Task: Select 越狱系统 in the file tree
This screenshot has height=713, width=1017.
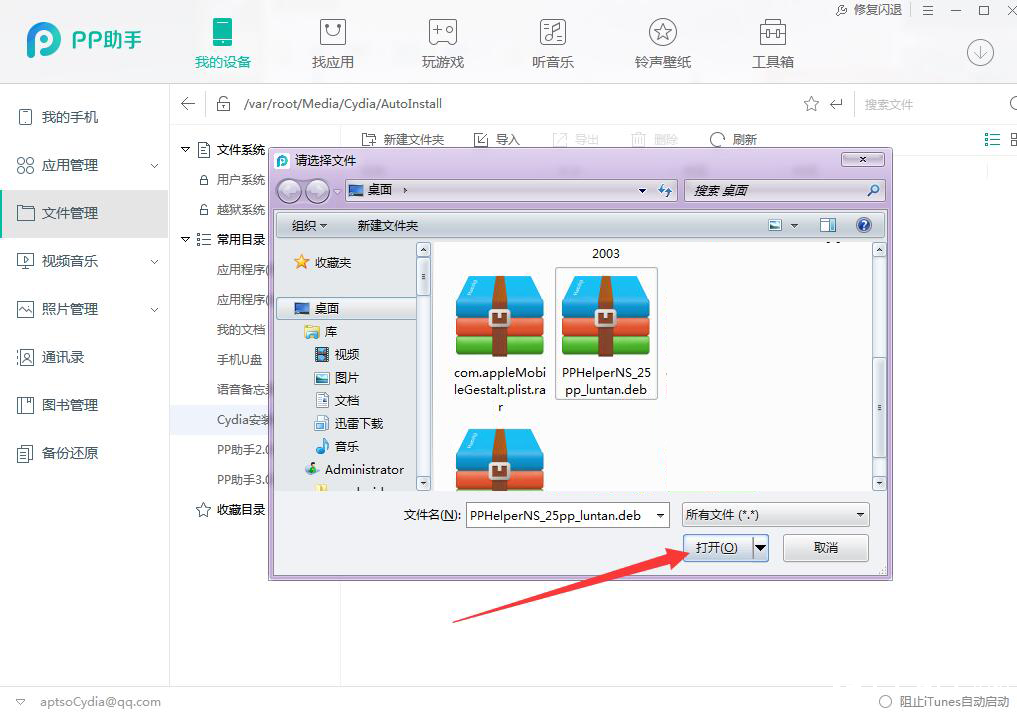Action: pyautogui.click(x=241, y=210)
